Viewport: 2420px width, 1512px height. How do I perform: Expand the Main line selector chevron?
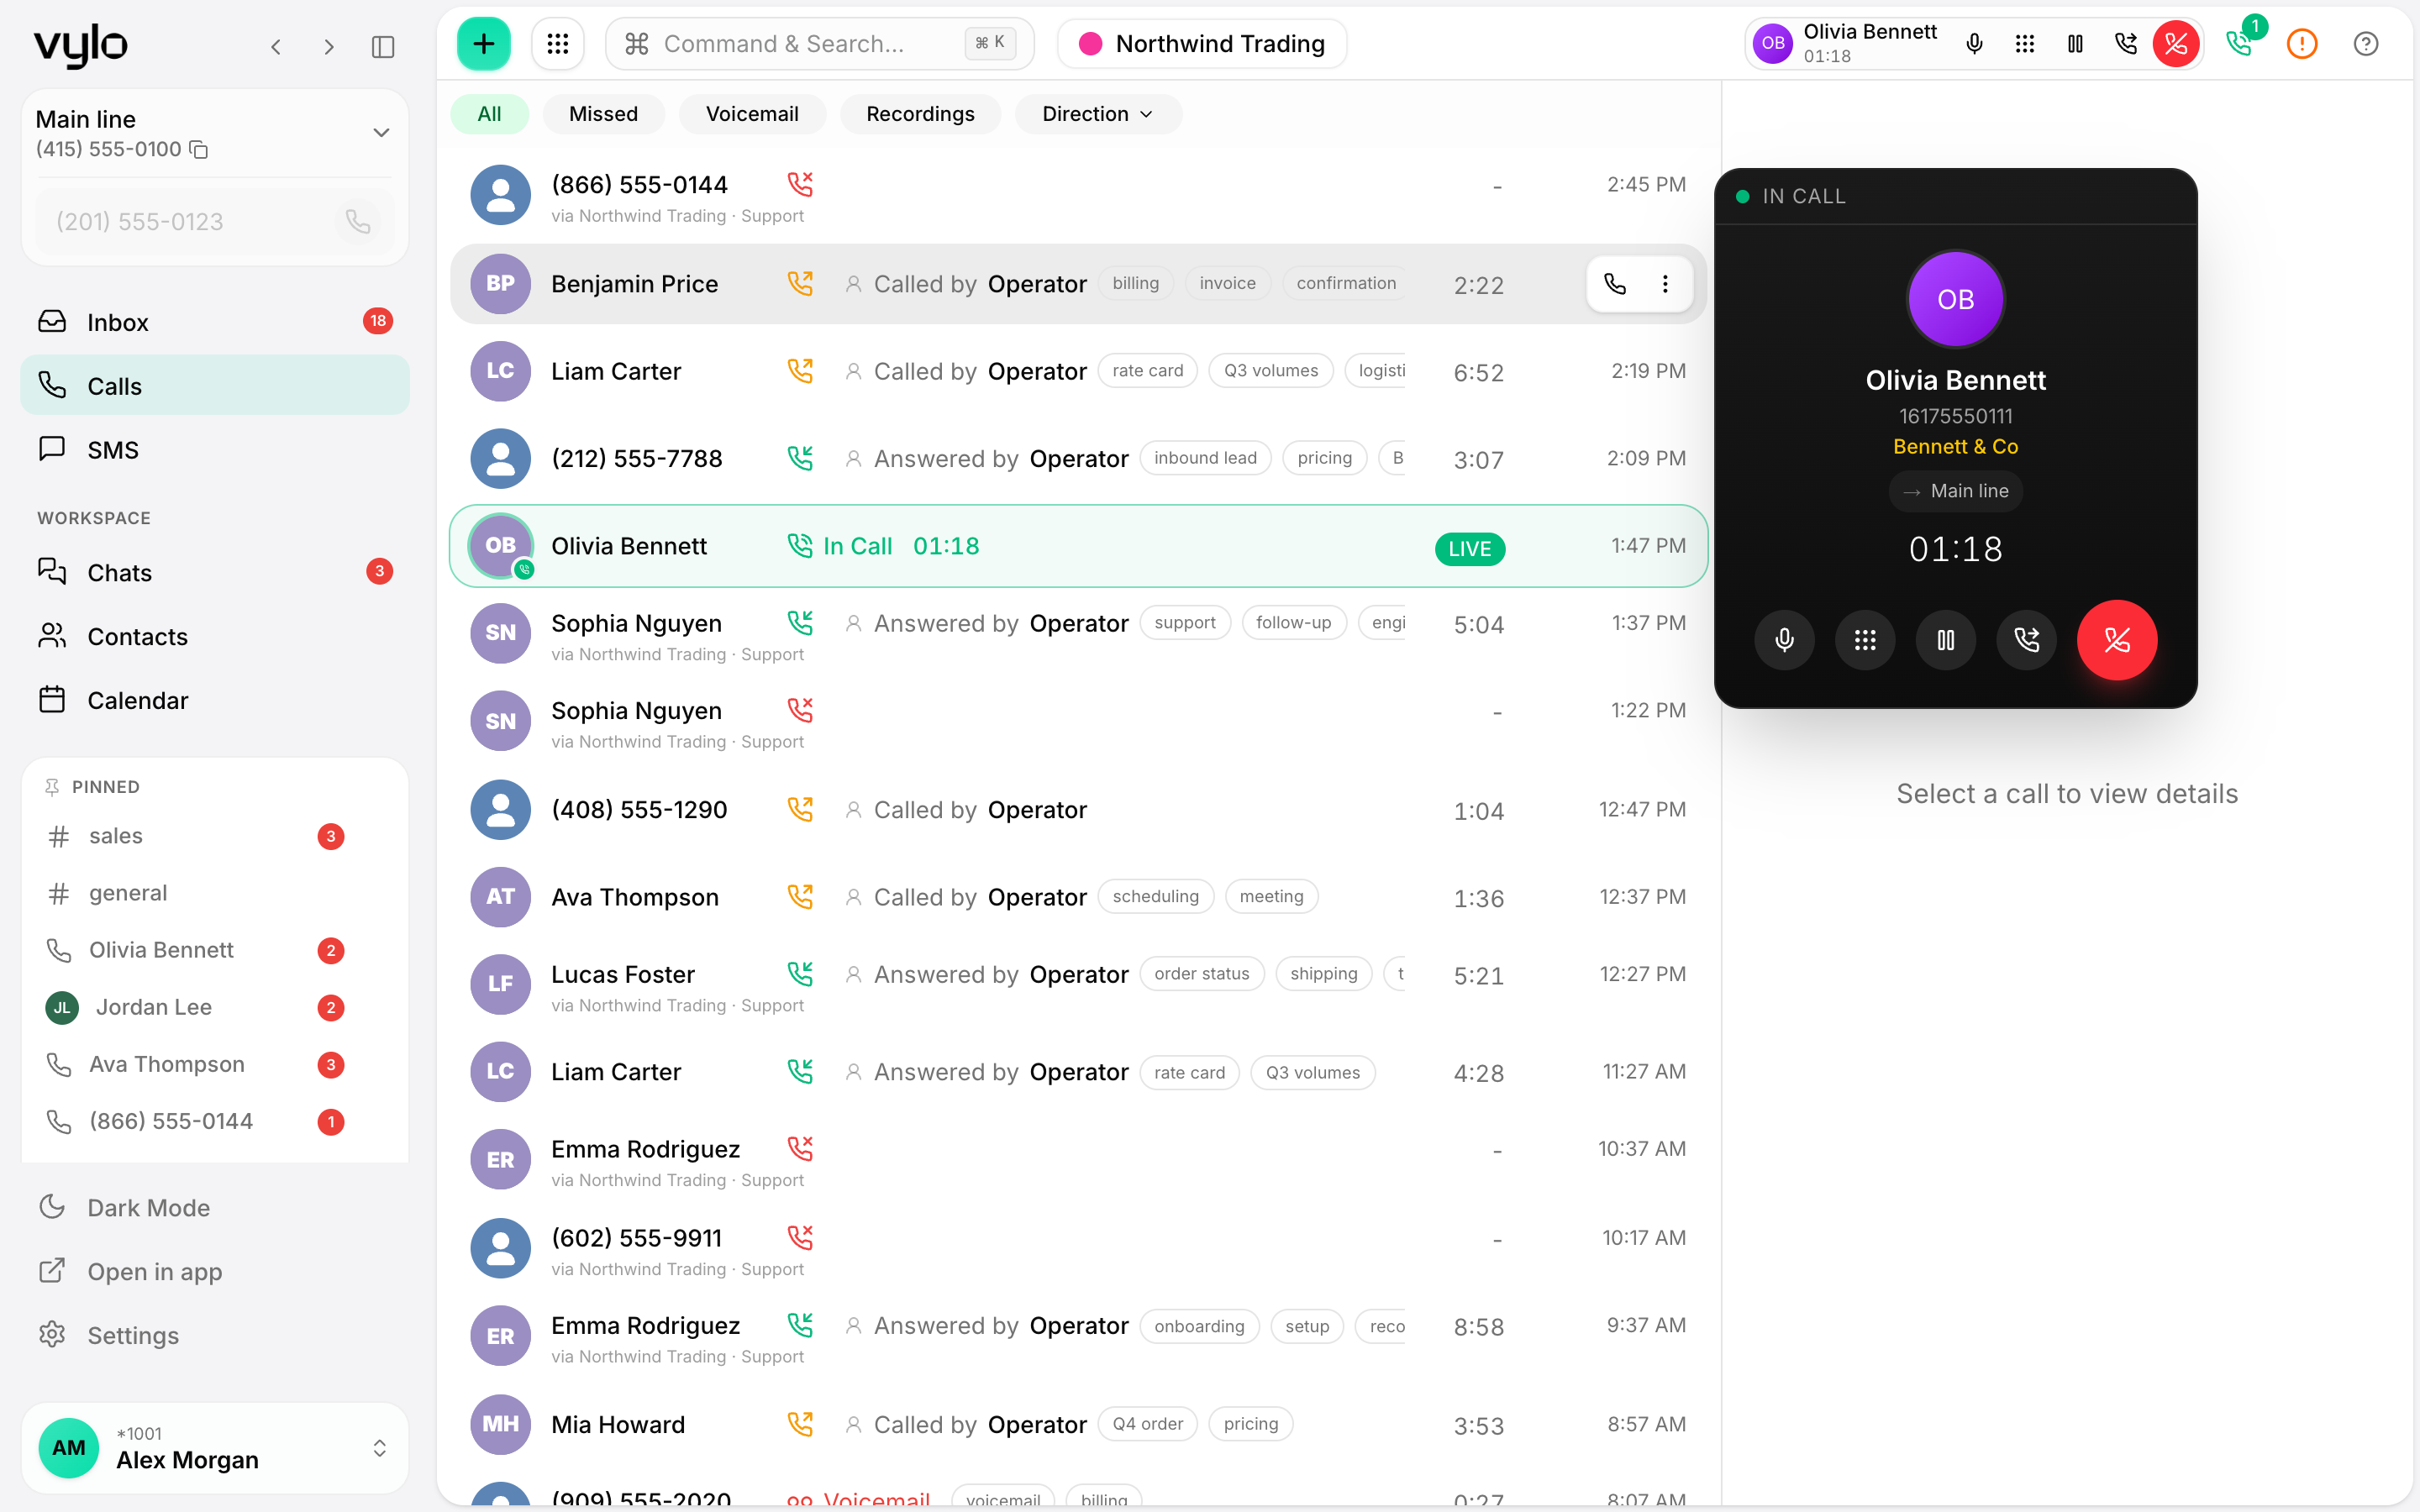point(381,132)
